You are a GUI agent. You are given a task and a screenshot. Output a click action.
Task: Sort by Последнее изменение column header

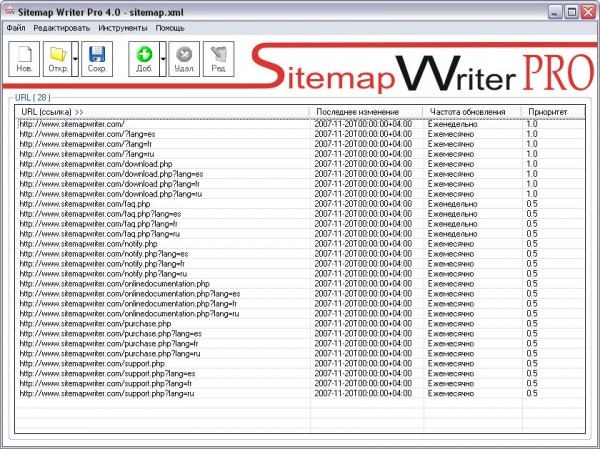pyautogui.click(x=366, y=112)
